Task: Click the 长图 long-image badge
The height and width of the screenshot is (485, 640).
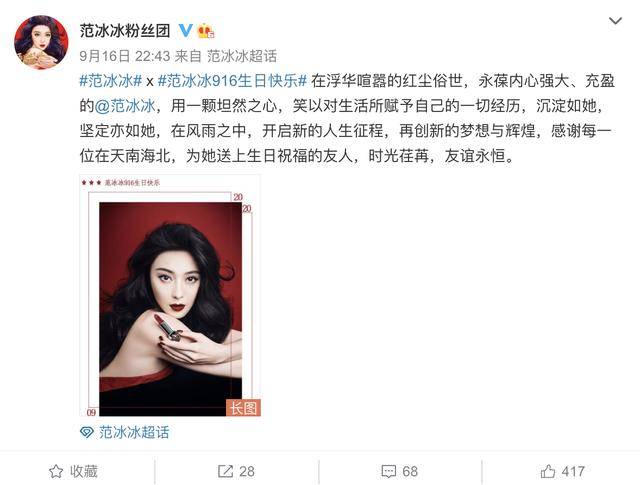Action: point(243,407)
